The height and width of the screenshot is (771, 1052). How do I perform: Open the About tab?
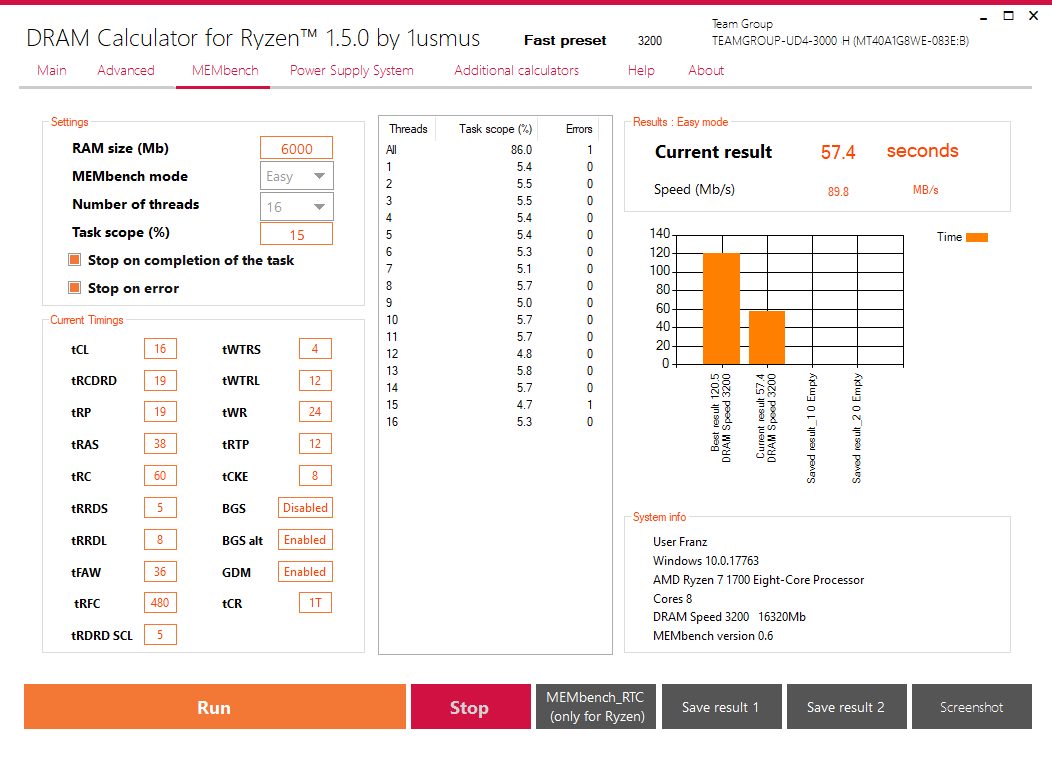click(706, 70)
